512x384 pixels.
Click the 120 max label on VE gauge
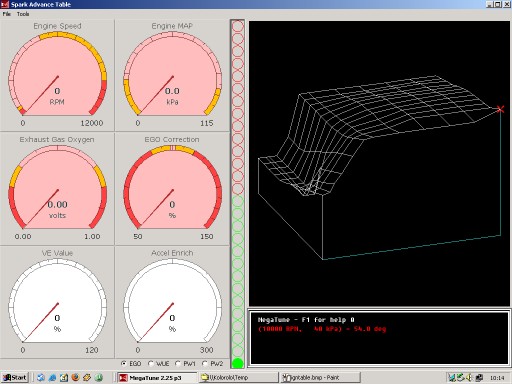[x=92, y=350]
